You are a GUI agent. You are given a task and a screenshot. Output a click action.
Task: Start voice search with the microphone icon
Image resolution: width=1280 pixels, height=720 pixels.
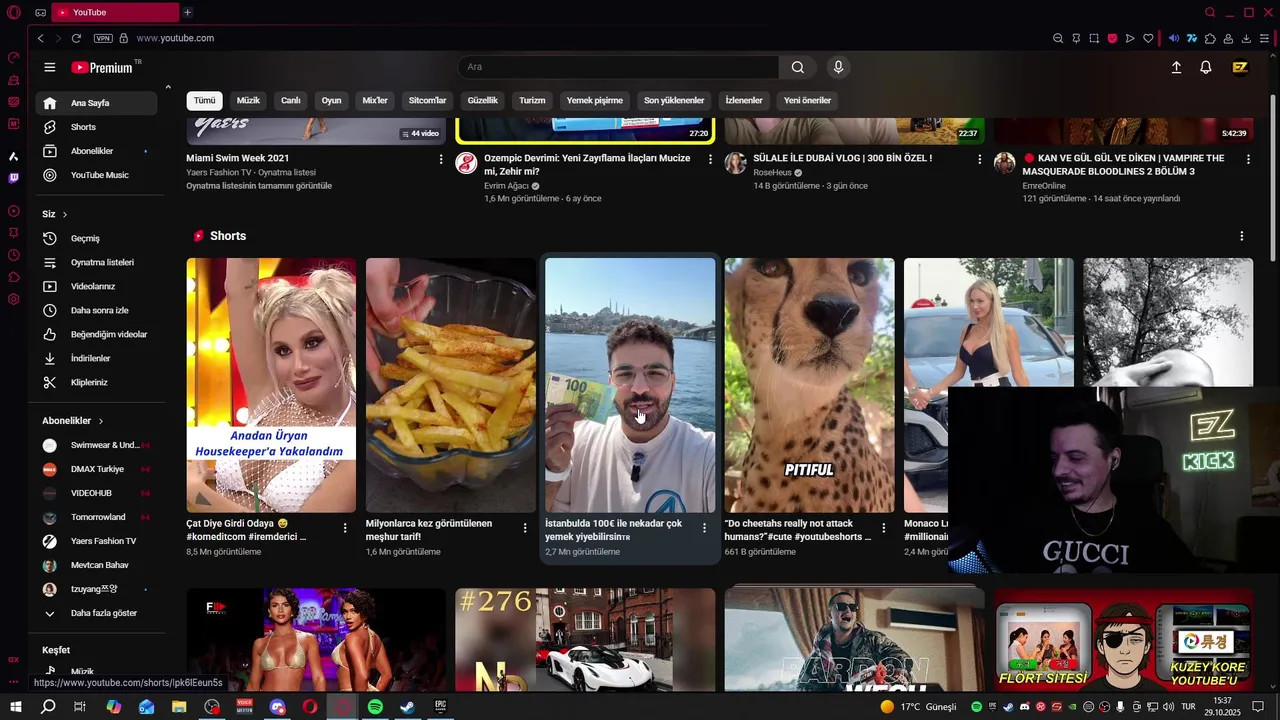click(838, 67)
